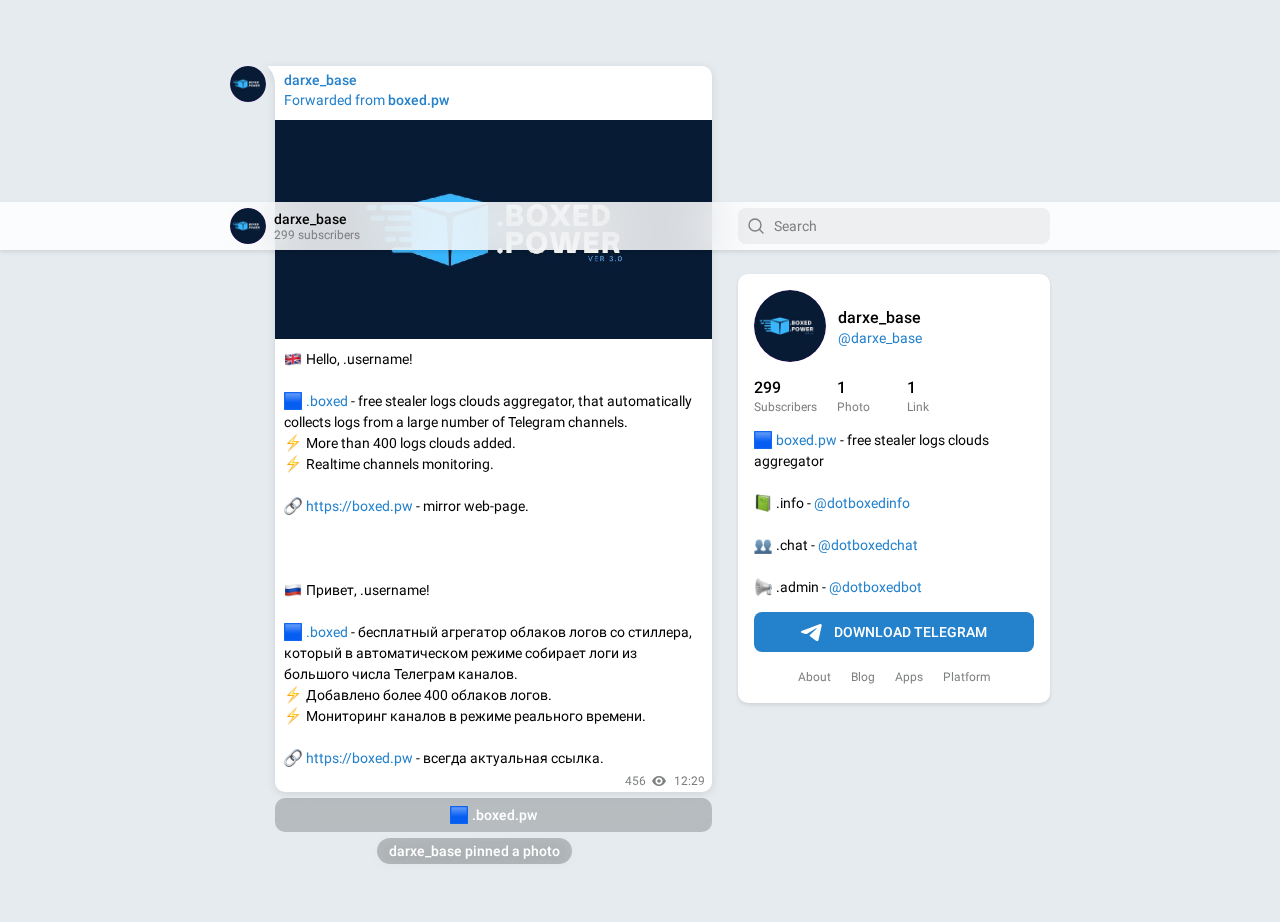
Task: Click the message author avatar beside post
Action: point(248,84)
